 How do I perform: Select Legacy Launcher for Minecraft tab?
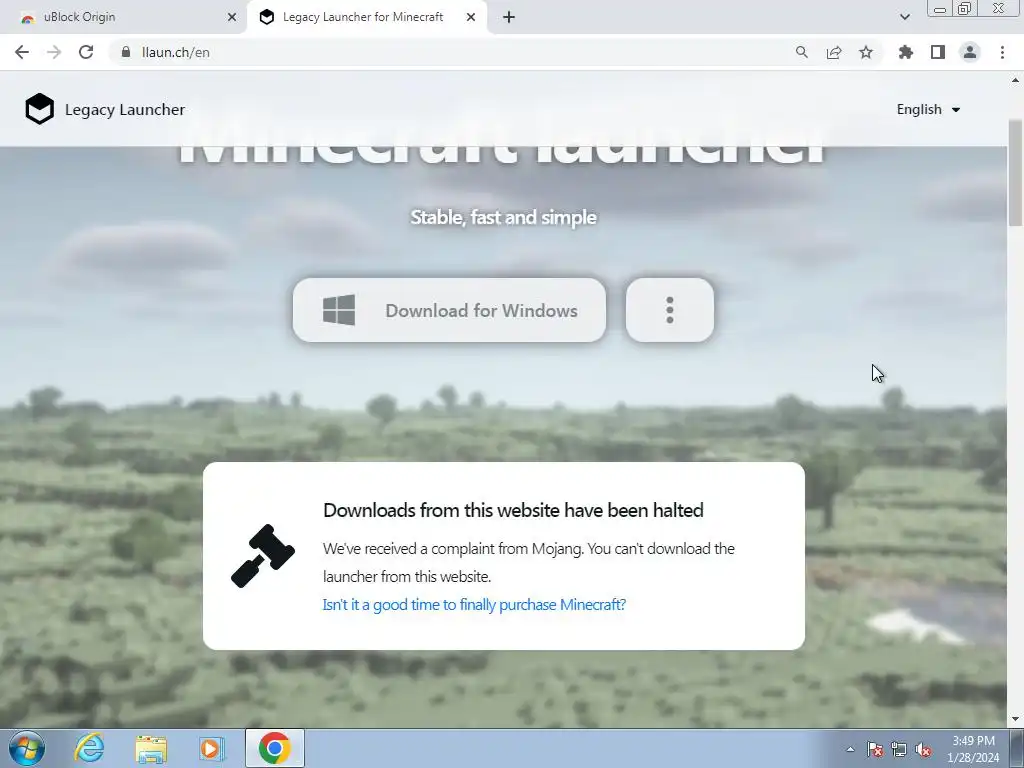point(367,17)
